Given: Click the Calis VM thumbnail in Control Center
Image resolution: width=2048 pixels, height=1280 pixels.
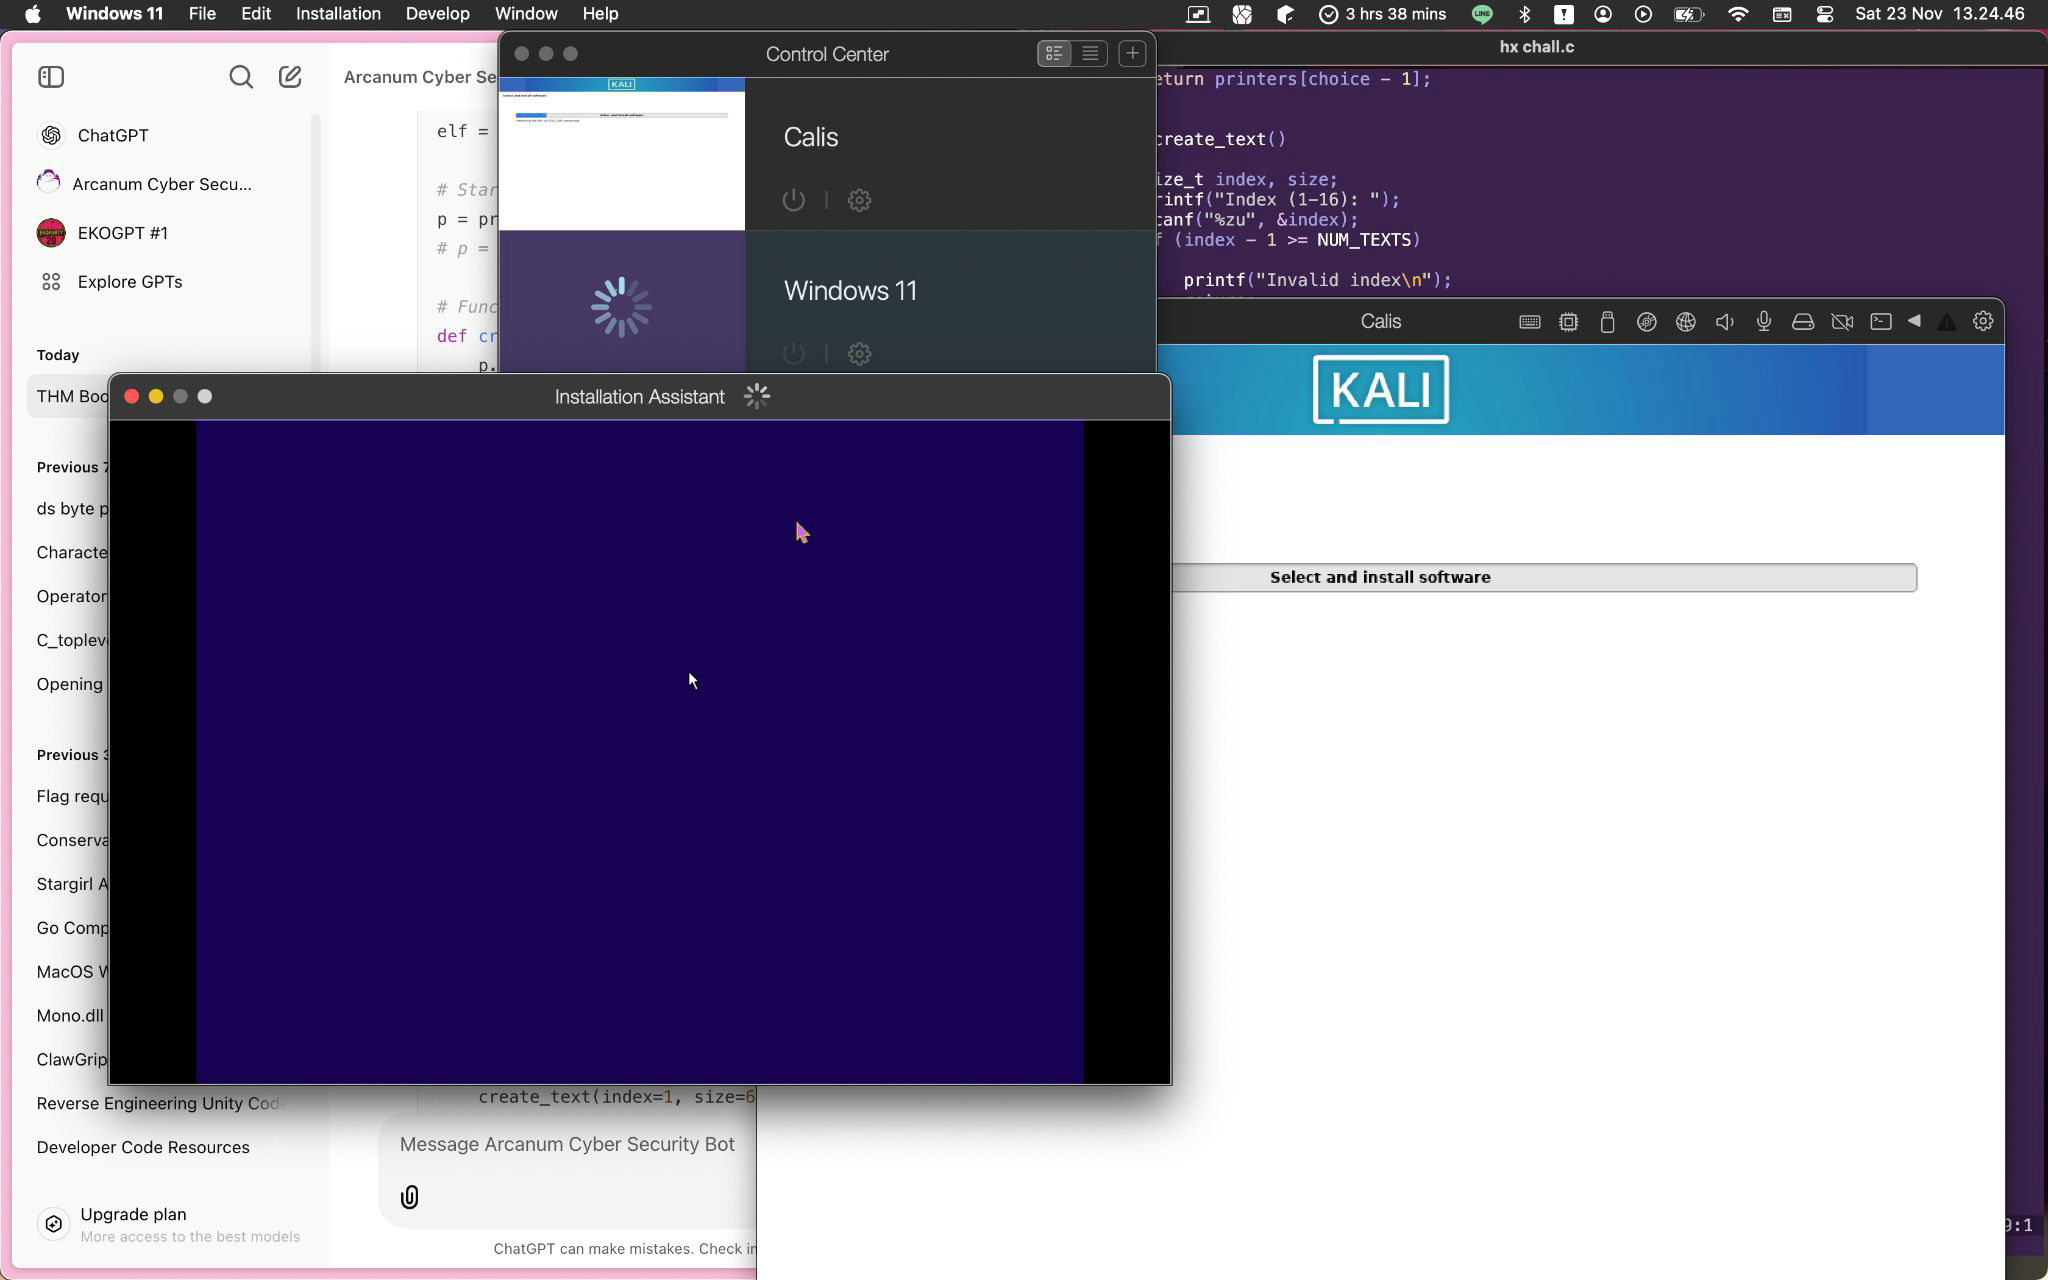Looking at the screenshot, I should click(x=622, y=154).
